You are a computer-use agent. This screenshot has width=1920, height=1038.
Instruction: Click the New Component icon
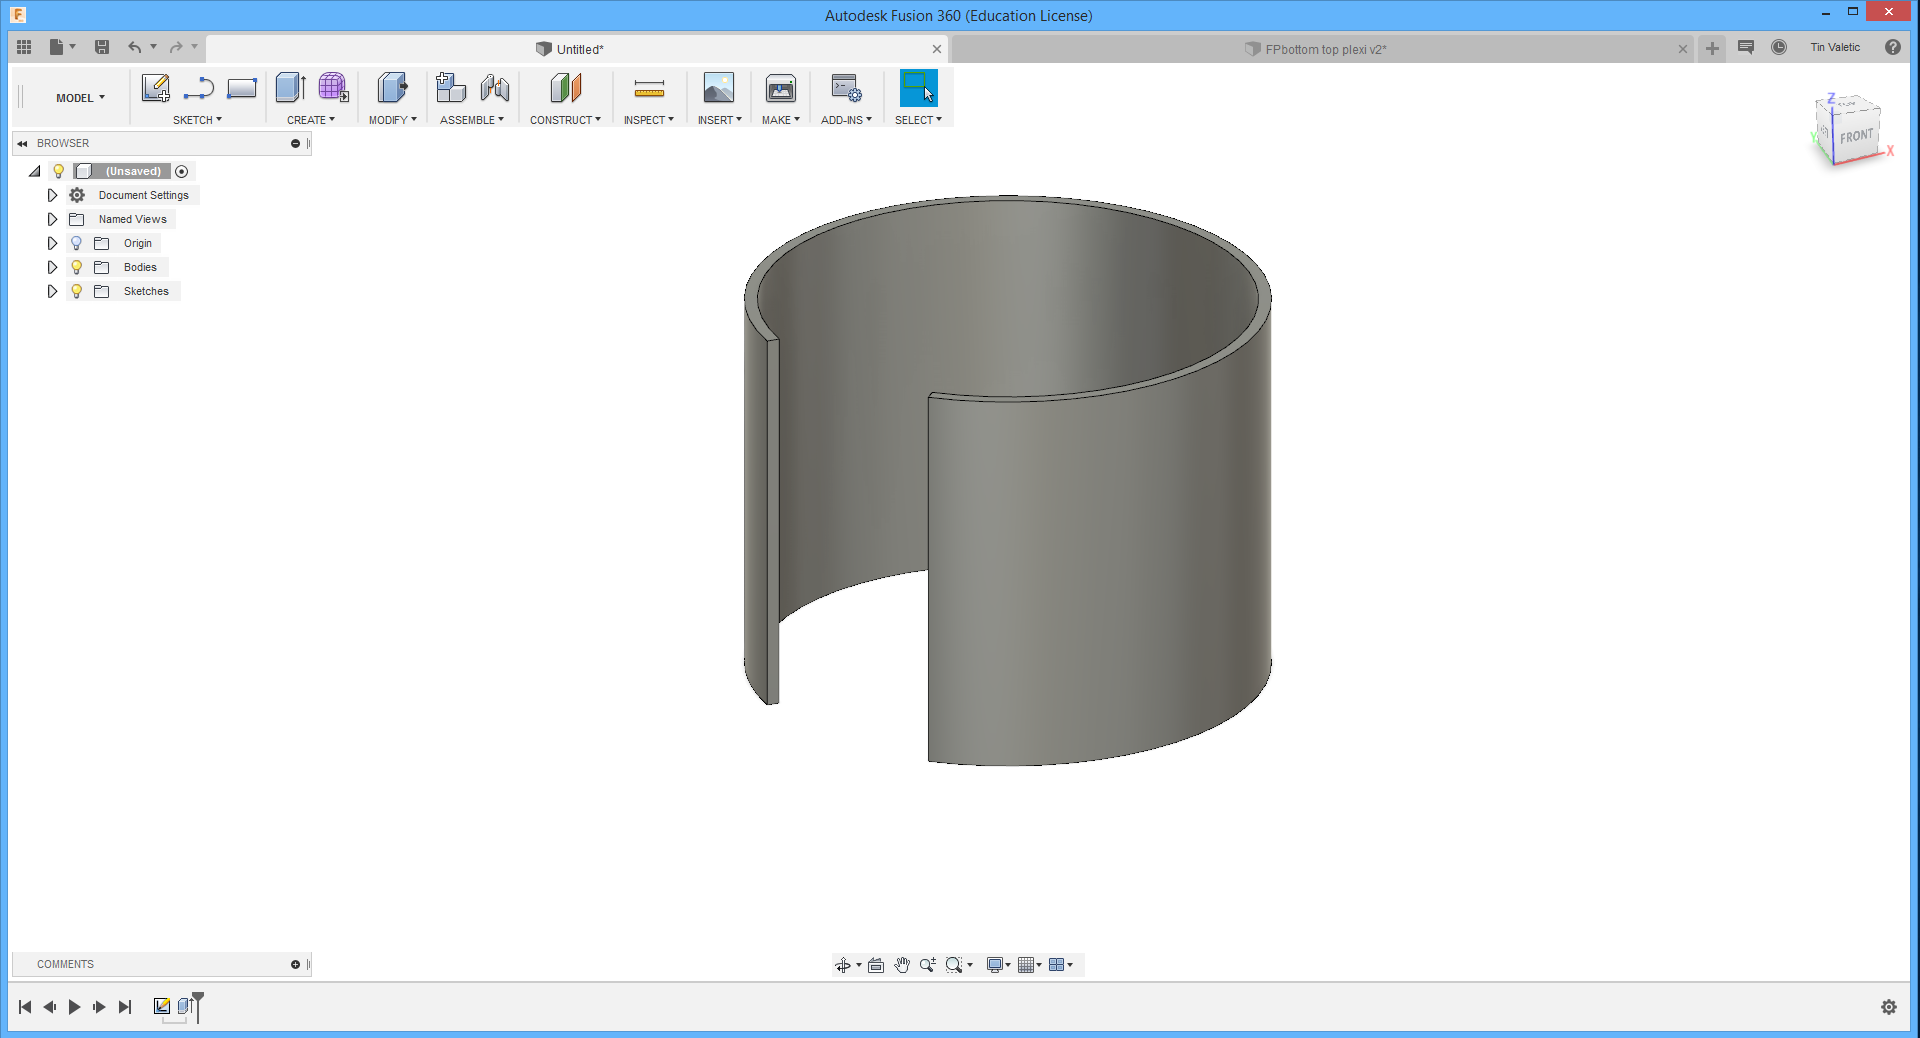pyautogui.click(x=451, y=88)
